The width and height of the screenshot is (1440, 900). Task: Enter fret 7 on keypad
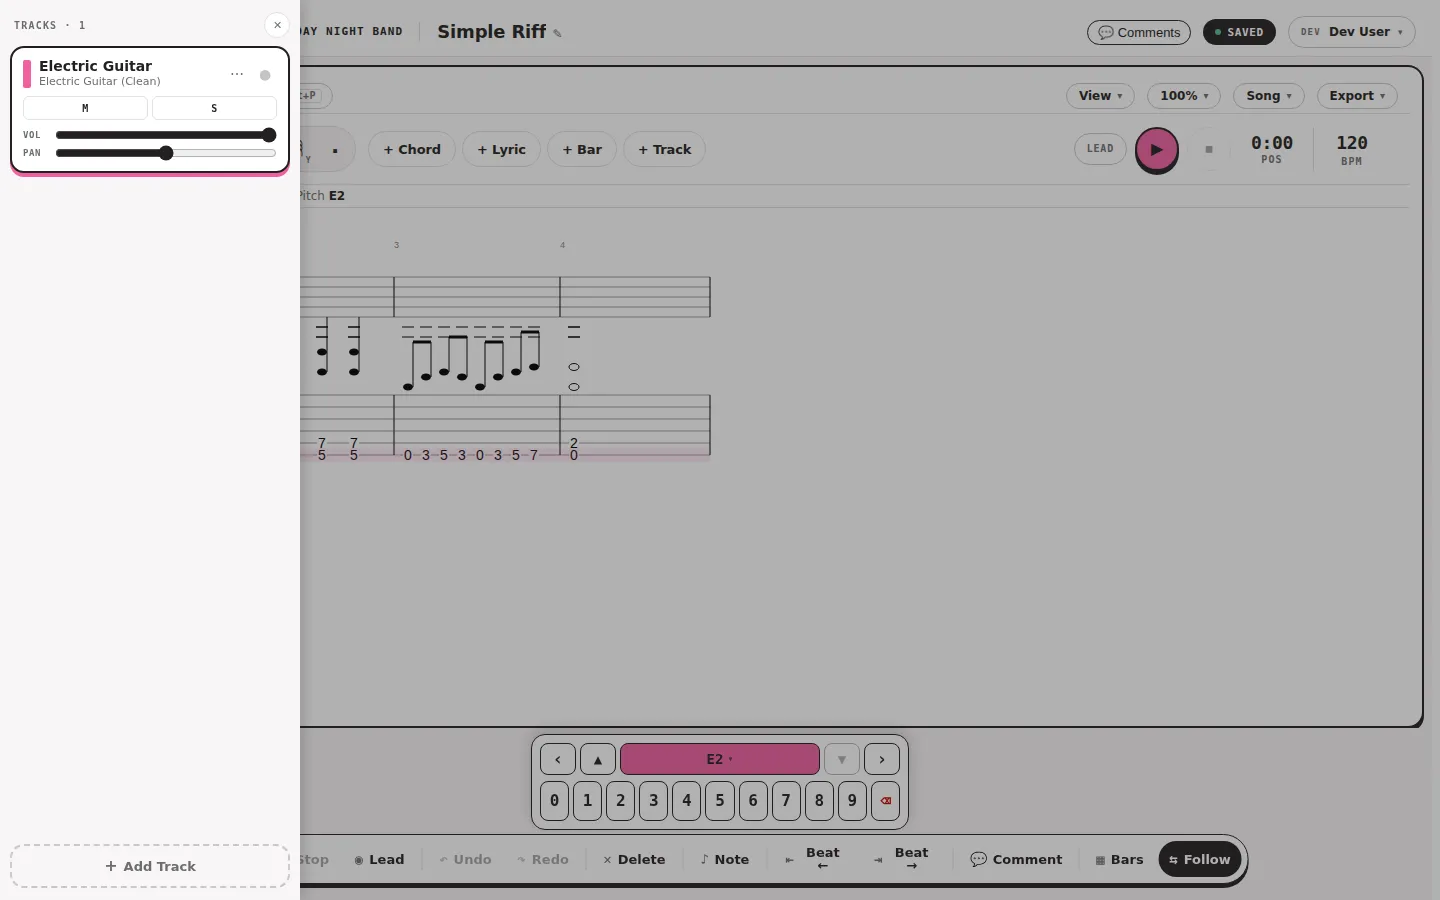pos(786,801)
